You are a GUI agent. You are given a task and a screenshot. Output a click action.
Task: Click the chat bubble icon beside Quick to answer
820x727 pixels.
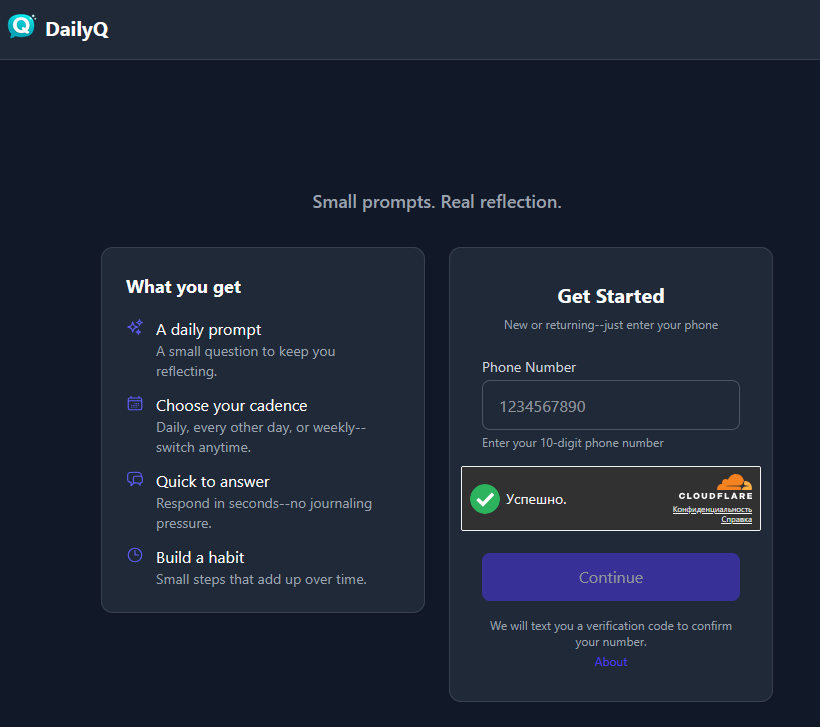[x=135, y=479]
